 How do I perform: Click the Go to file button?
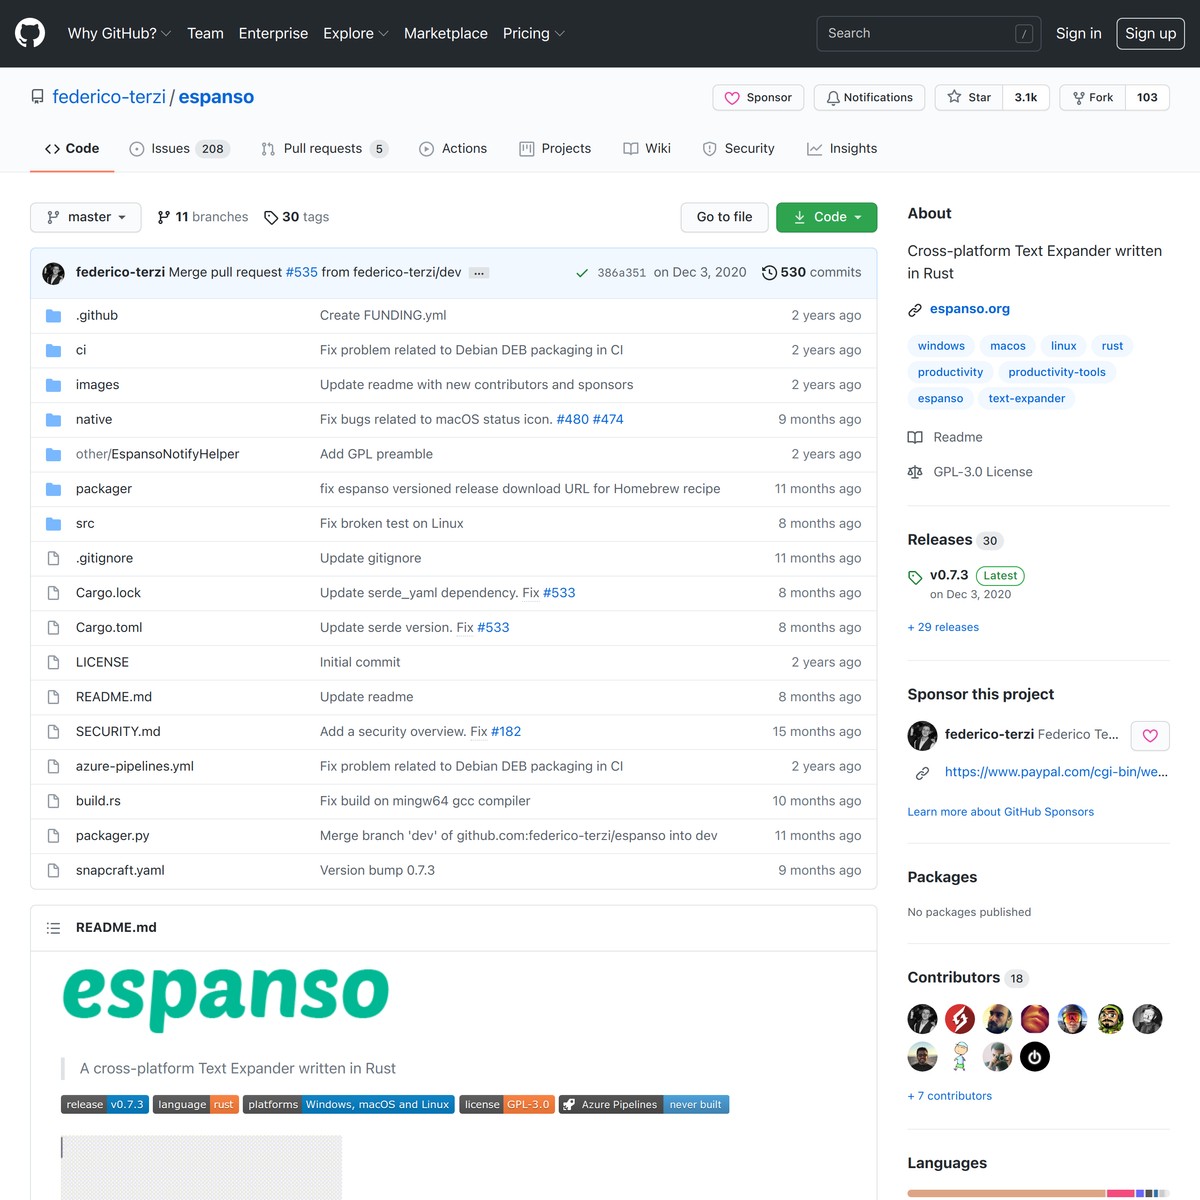(724, 217)
